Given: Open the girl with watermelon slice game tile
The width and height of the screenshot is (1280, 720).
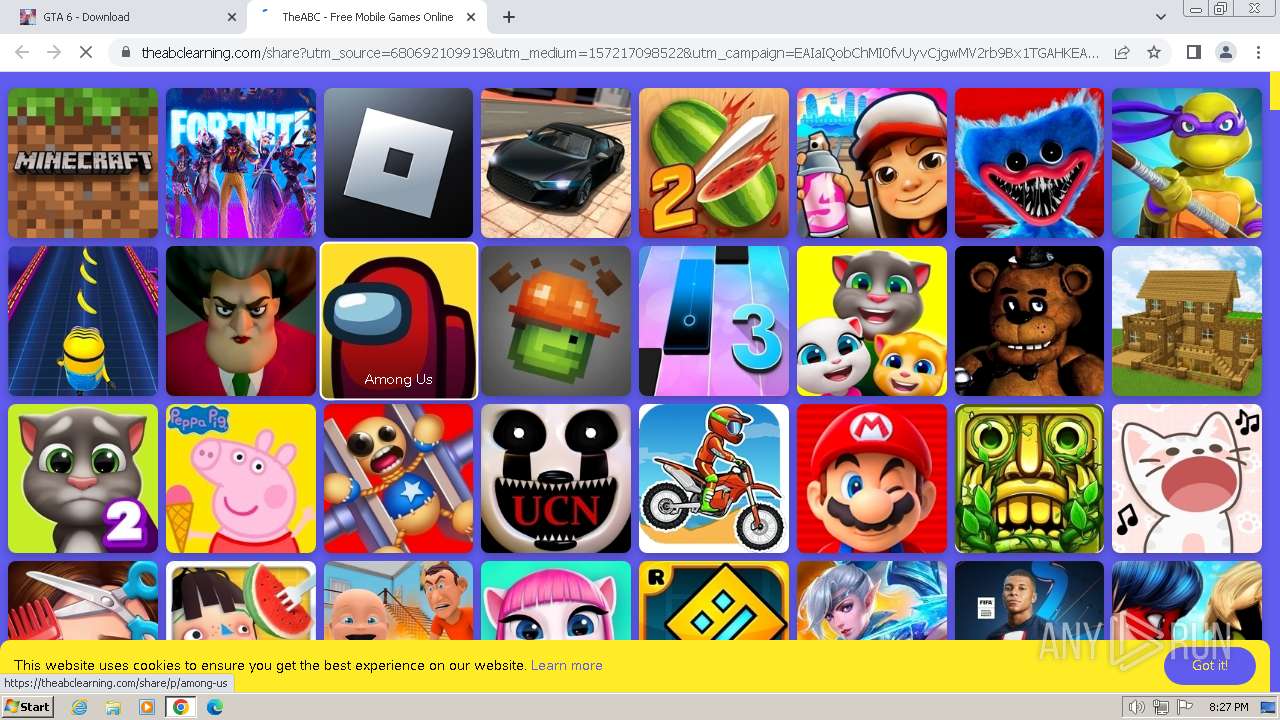Looking at the screenshot, I should coord(241,600).
